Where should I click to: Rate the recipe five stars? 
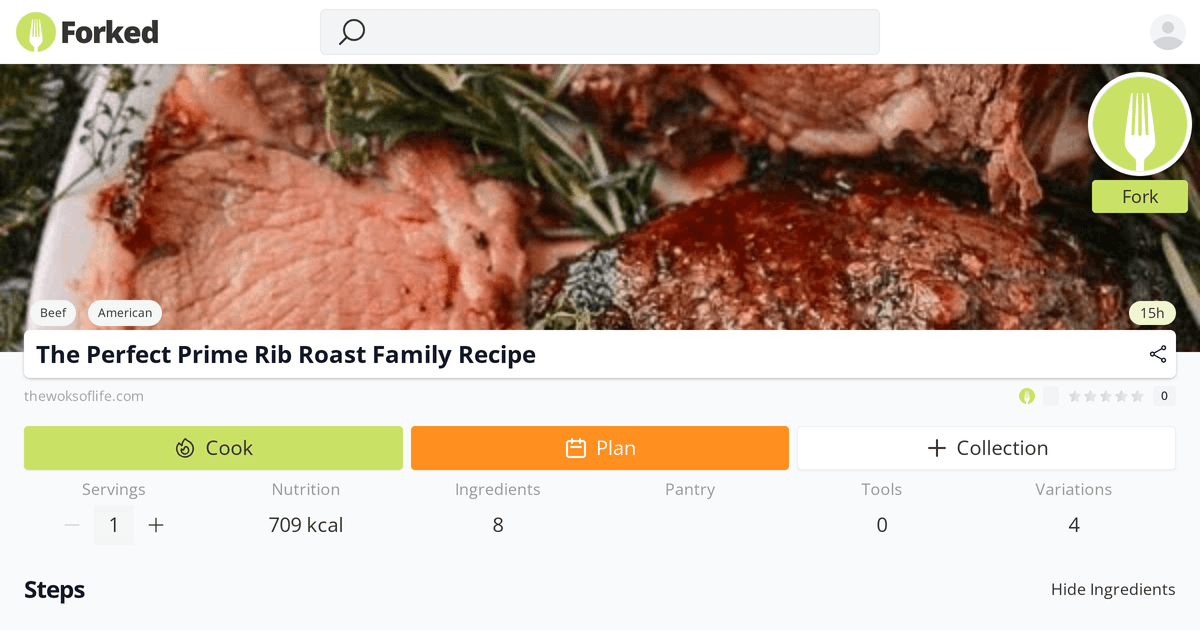(x=1136, y=396)
